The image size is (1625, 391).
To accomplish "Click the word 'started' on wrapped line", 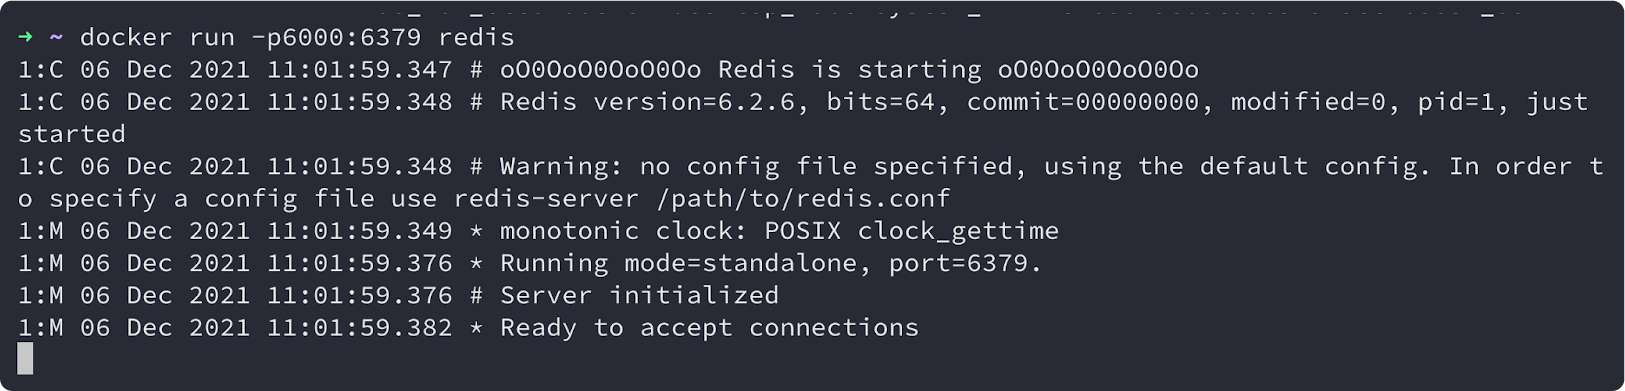I will (72, 134).
